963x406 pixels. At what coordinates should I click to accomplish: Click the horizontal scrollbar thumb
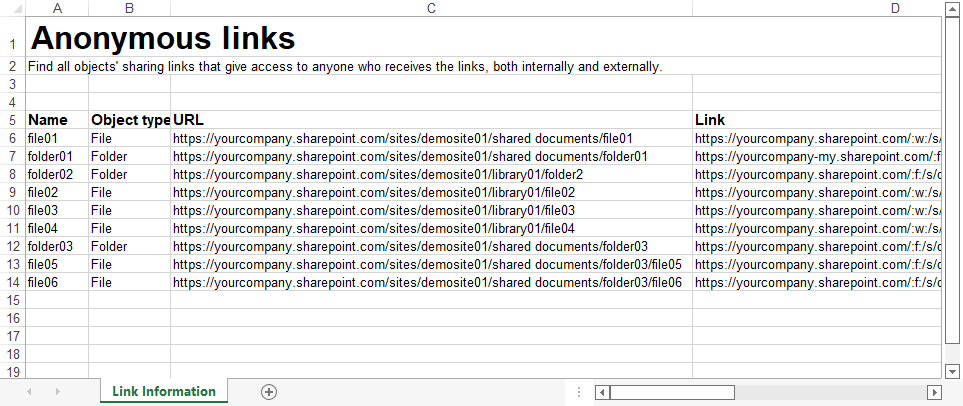point(672,392)
